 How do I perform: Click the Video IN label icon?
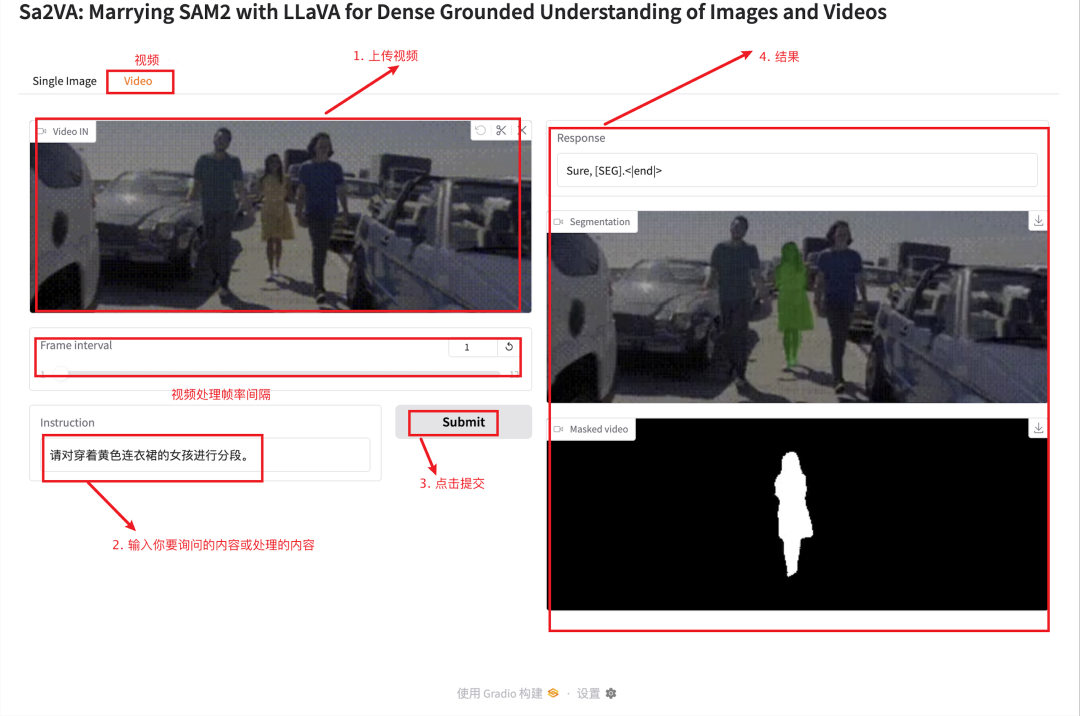(43, 131)
